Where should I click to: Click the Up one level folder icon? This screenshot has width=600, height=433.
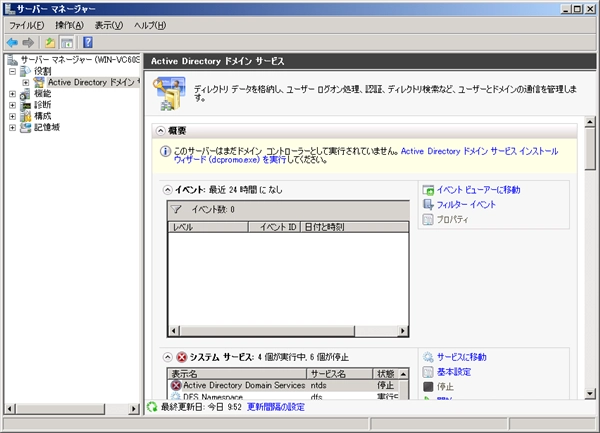[x=50, y=42]
